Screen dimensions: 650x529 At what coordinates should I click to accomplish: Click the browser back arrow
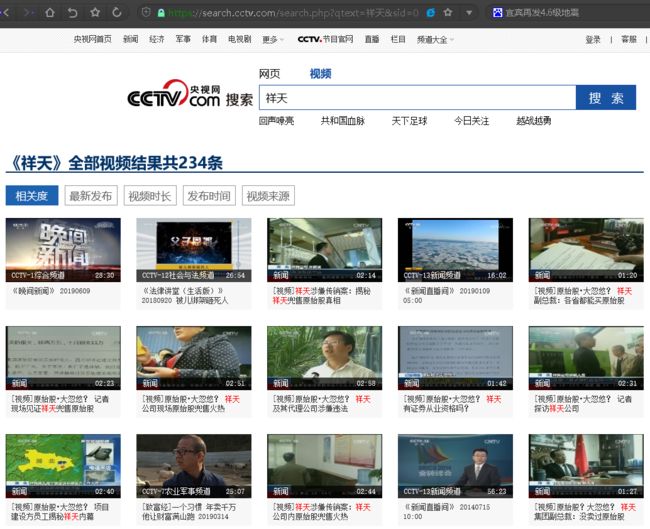point(5,12)
